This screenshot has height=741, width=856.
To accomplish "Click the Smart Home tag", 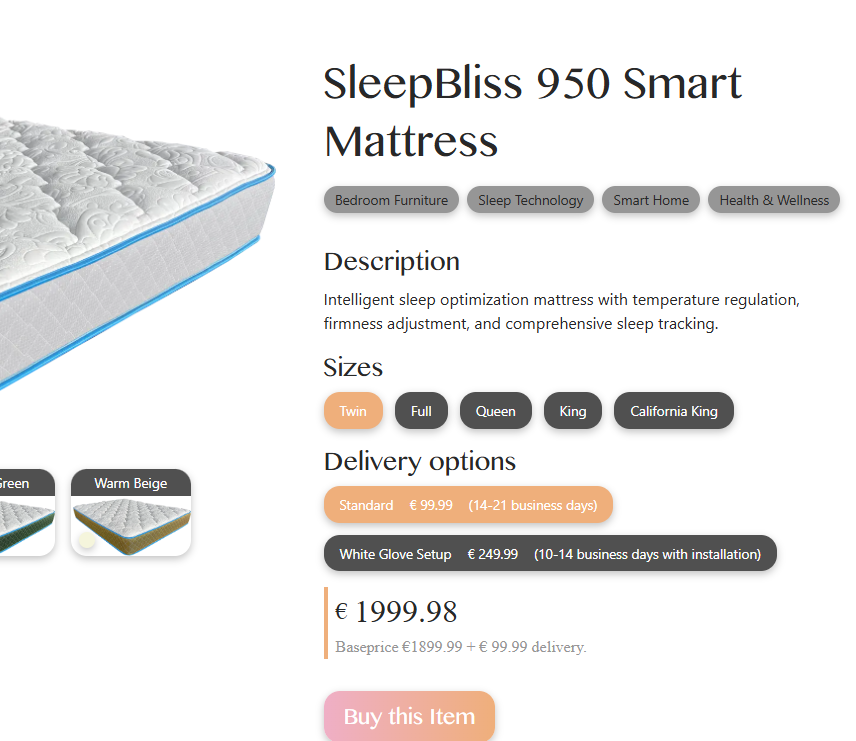I will [x=651, y=200].
